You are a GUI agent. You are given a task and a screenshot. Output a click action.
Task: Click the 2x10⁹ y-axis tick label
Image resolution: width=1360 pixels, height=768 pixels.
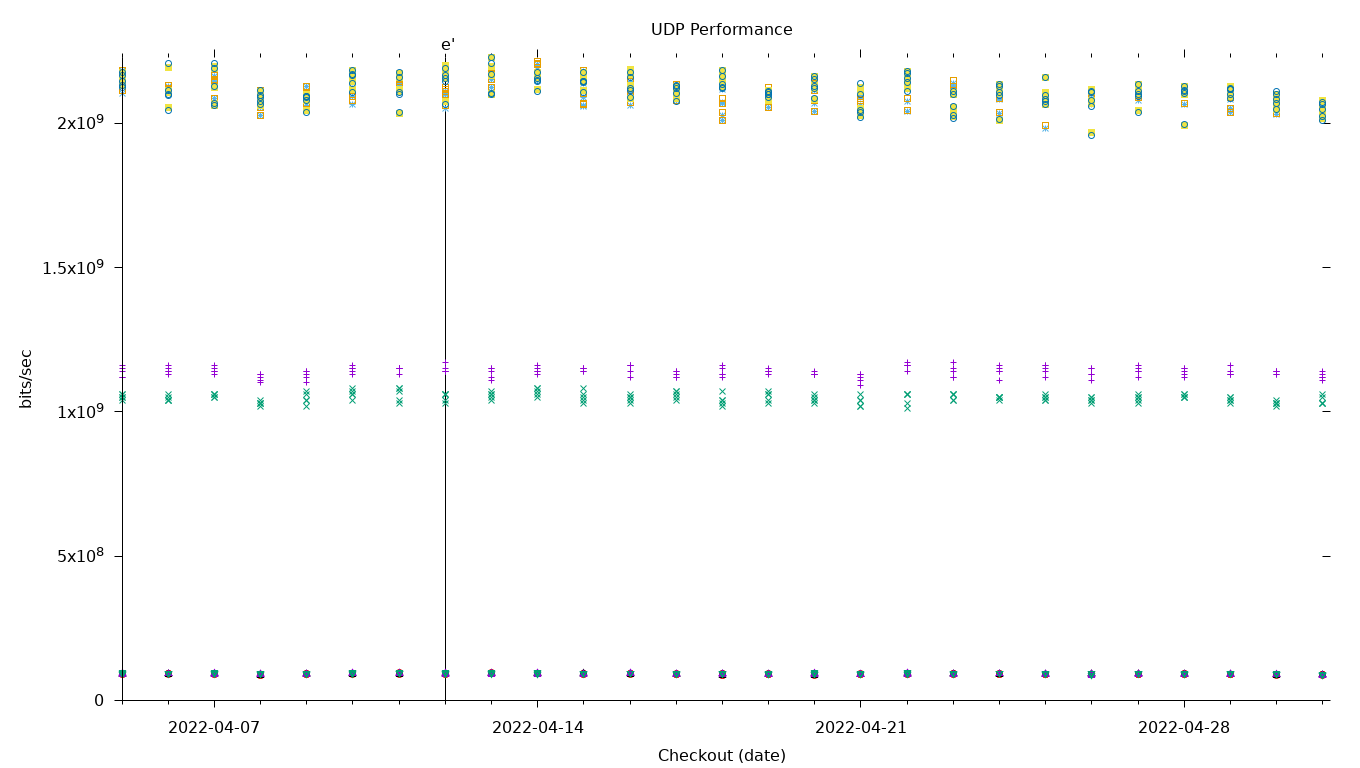[x=80, y=123]
